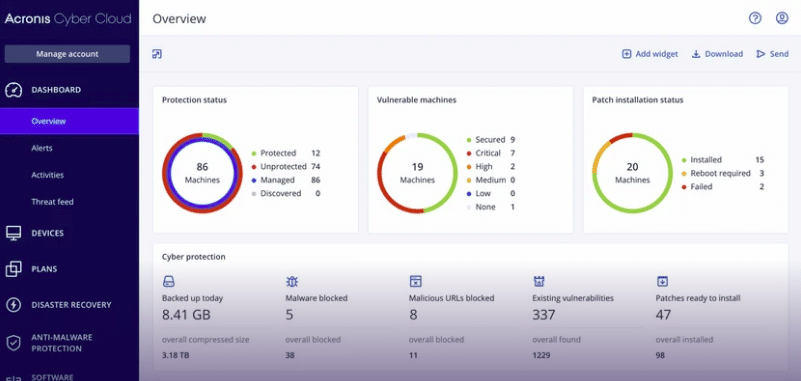Screen dimensions: 801x381
Task: Click the Low 0 legend entry
Action: 490,194
